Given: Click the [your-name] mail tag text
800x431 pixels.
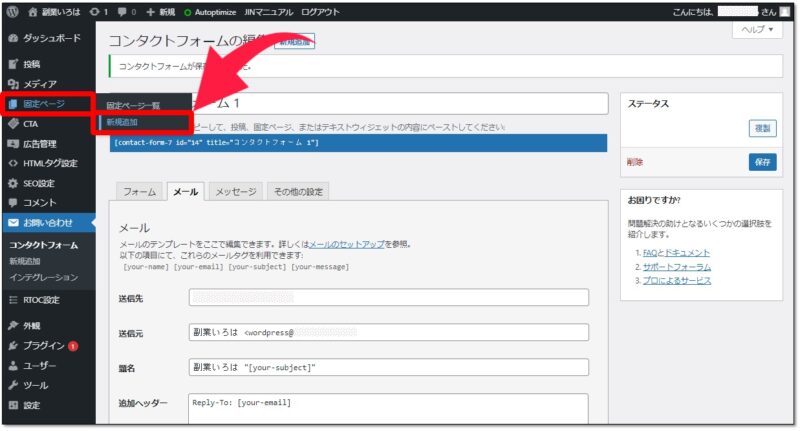Looking at the screenshot, I should (x=146, y=267).
